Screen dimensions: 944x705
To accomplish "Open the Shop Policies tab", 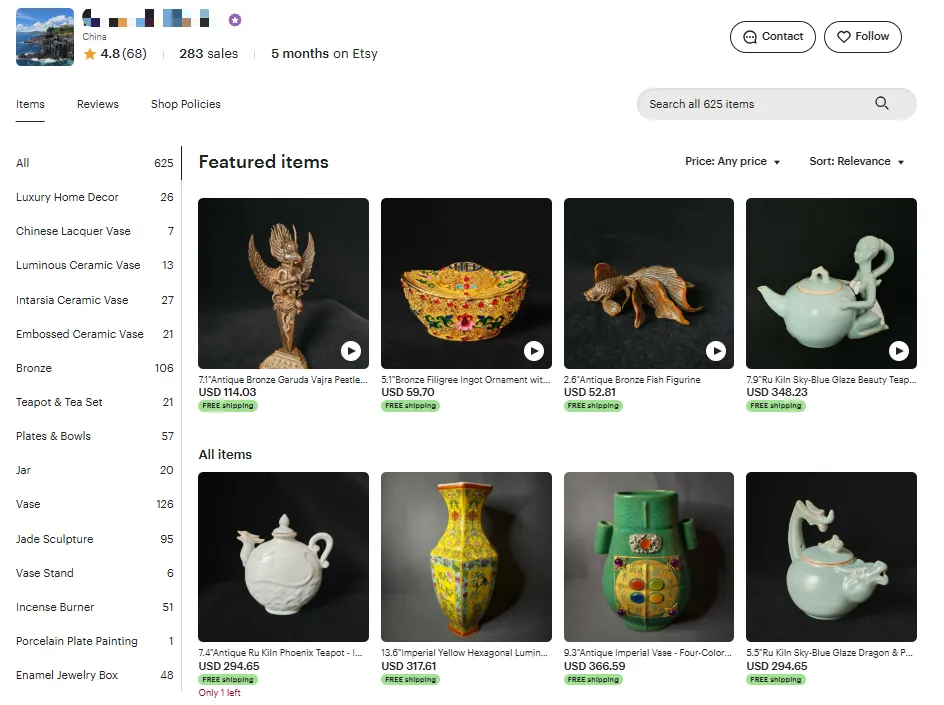I will pos(186,104).
